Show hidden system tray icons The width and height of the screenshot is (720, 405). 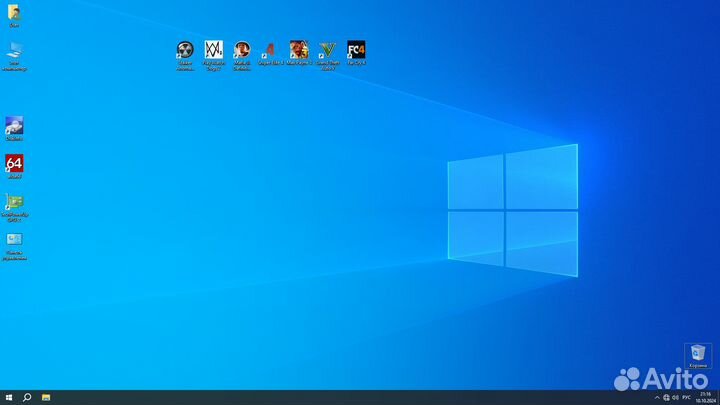pos(657,398)
